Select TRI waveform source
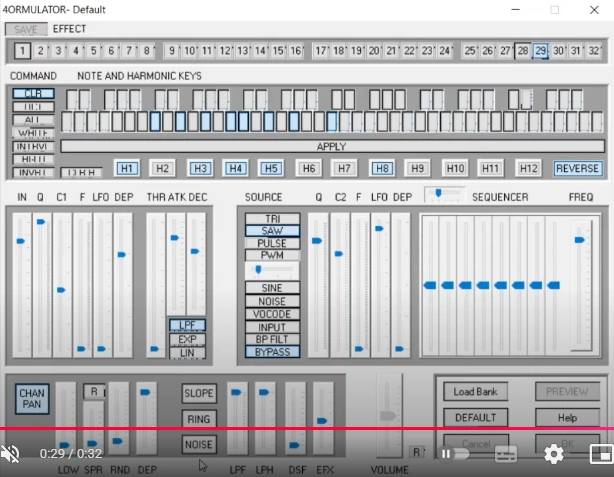The width and height of the screenshot is (614, 477). 273,219
